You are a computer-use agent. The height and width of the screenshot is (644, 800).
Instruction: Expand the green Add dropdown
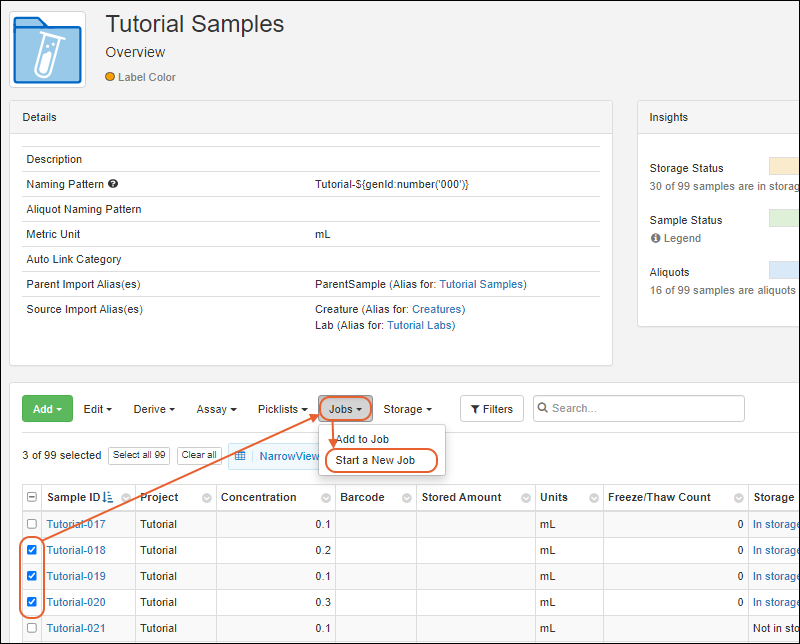(x=47, y=409)
